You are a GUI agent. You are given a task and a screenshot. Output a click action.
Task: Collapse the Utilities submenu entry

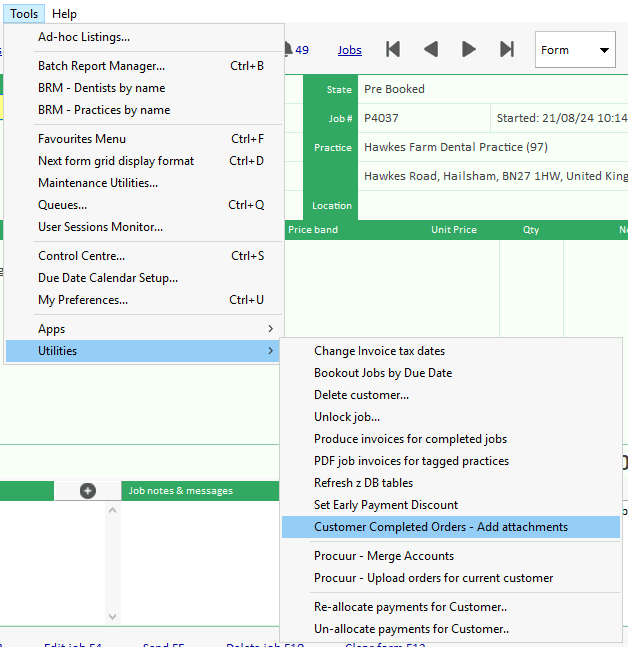click(144, 351)
